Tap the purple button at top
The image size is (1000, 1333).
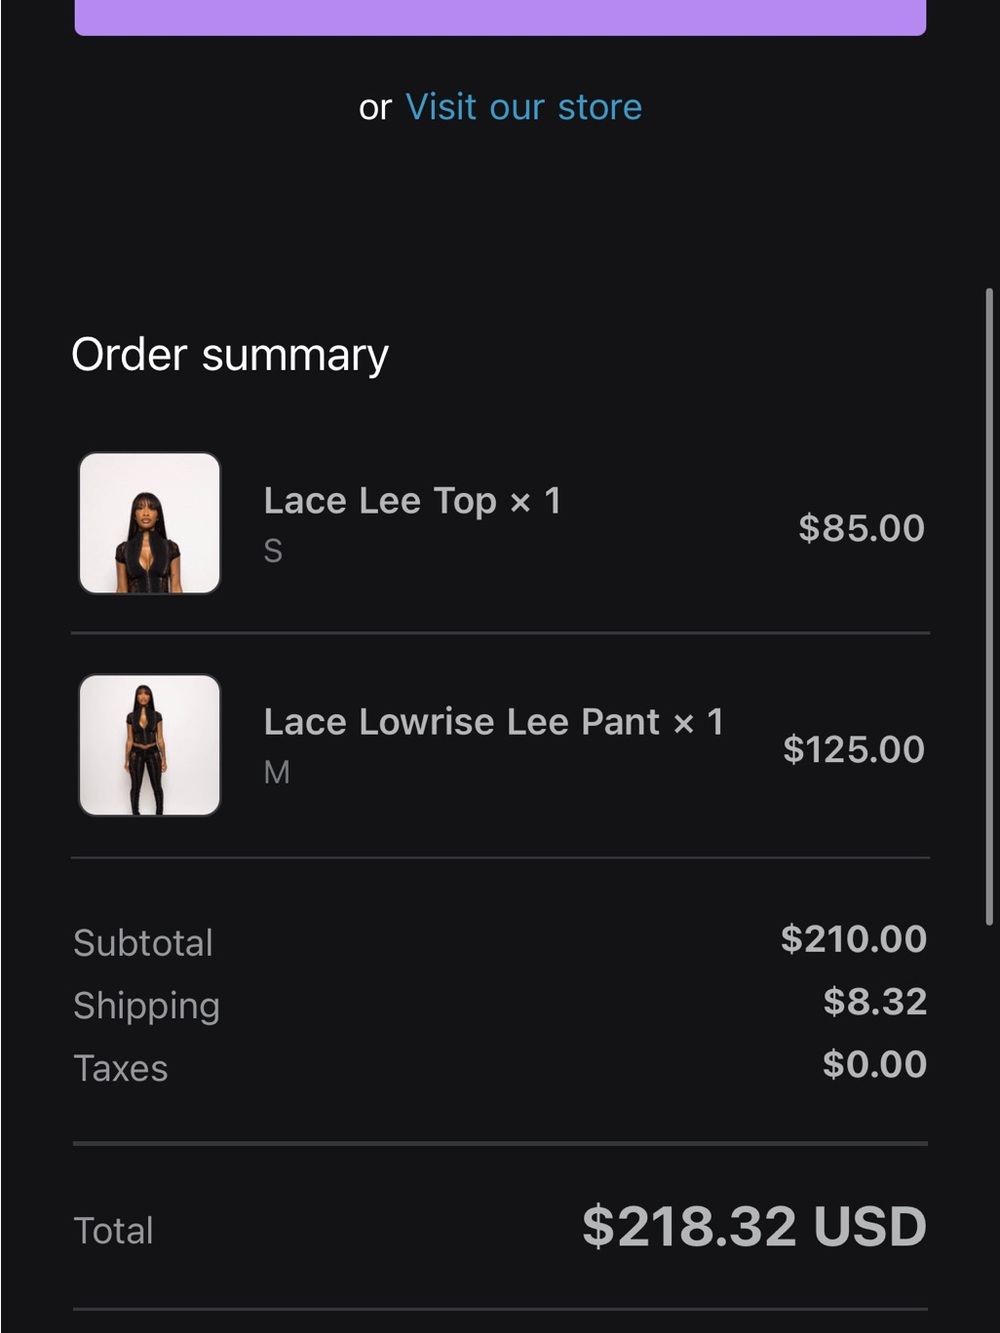point(500,17)
